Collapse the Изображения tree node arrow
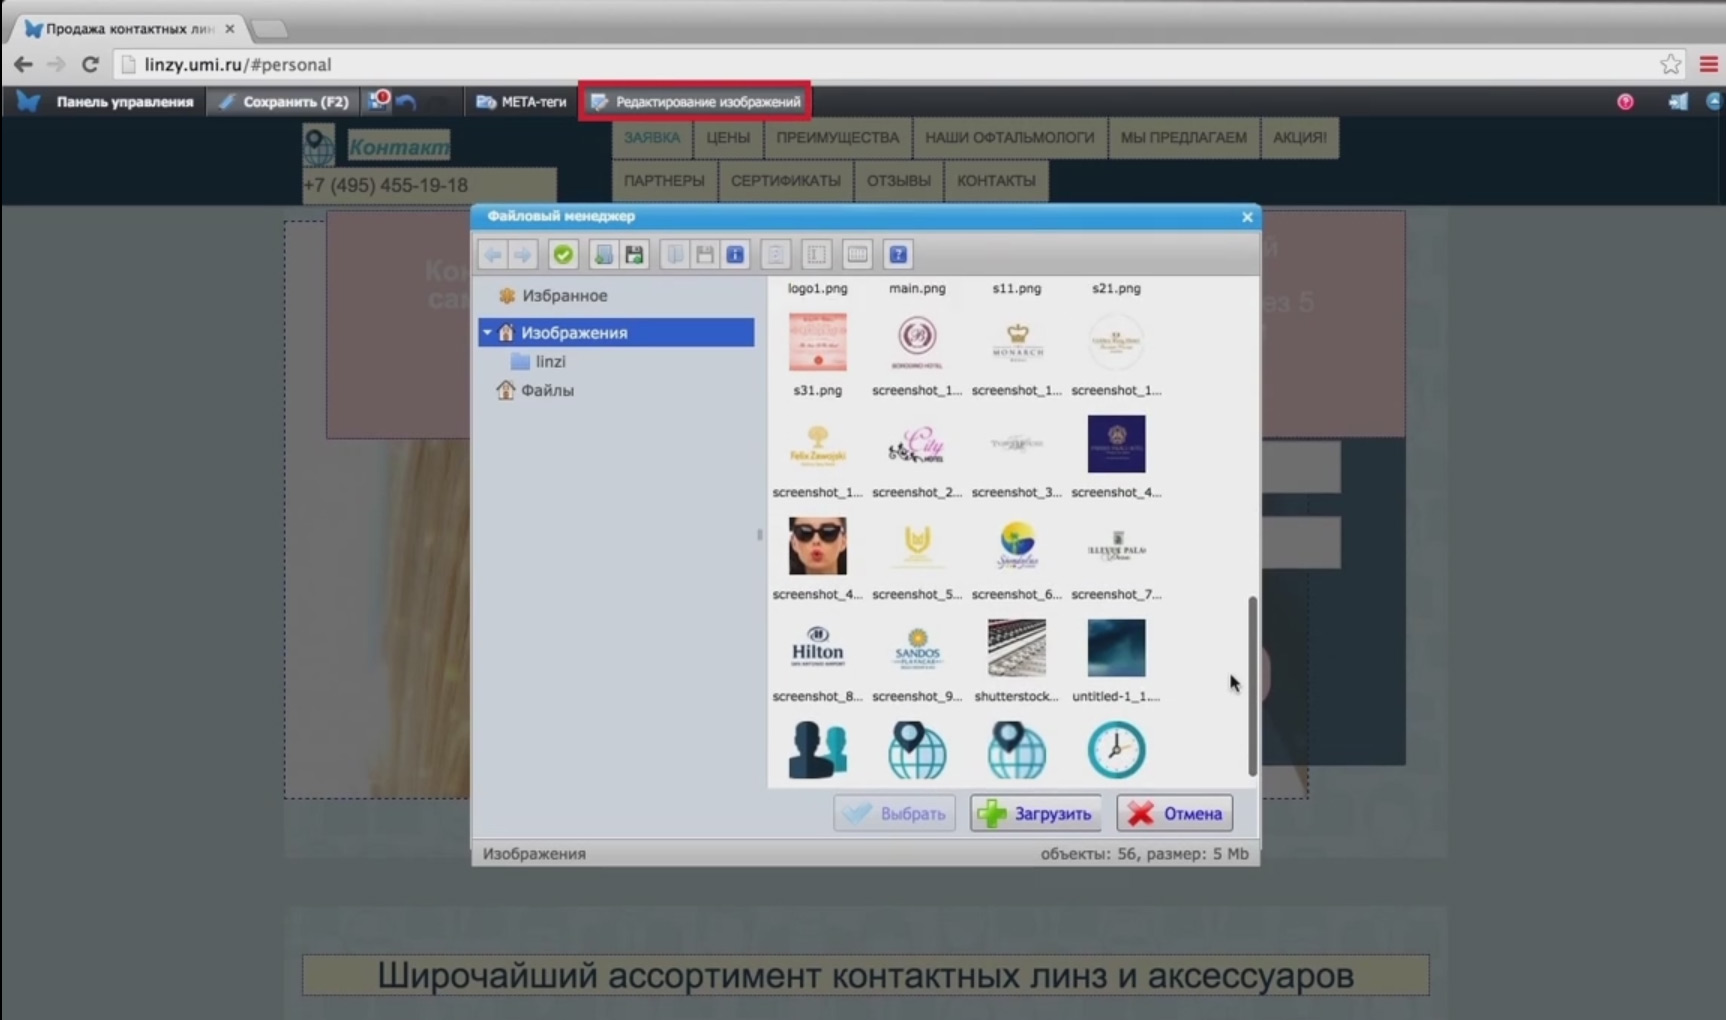Viewport: 1726px width, 1020px height. coord(487,332)
